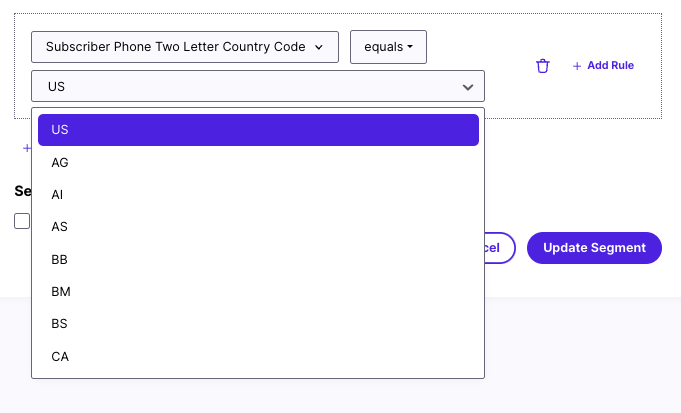
Task: Click the Add Rule link text
Action: click(610, 66)
